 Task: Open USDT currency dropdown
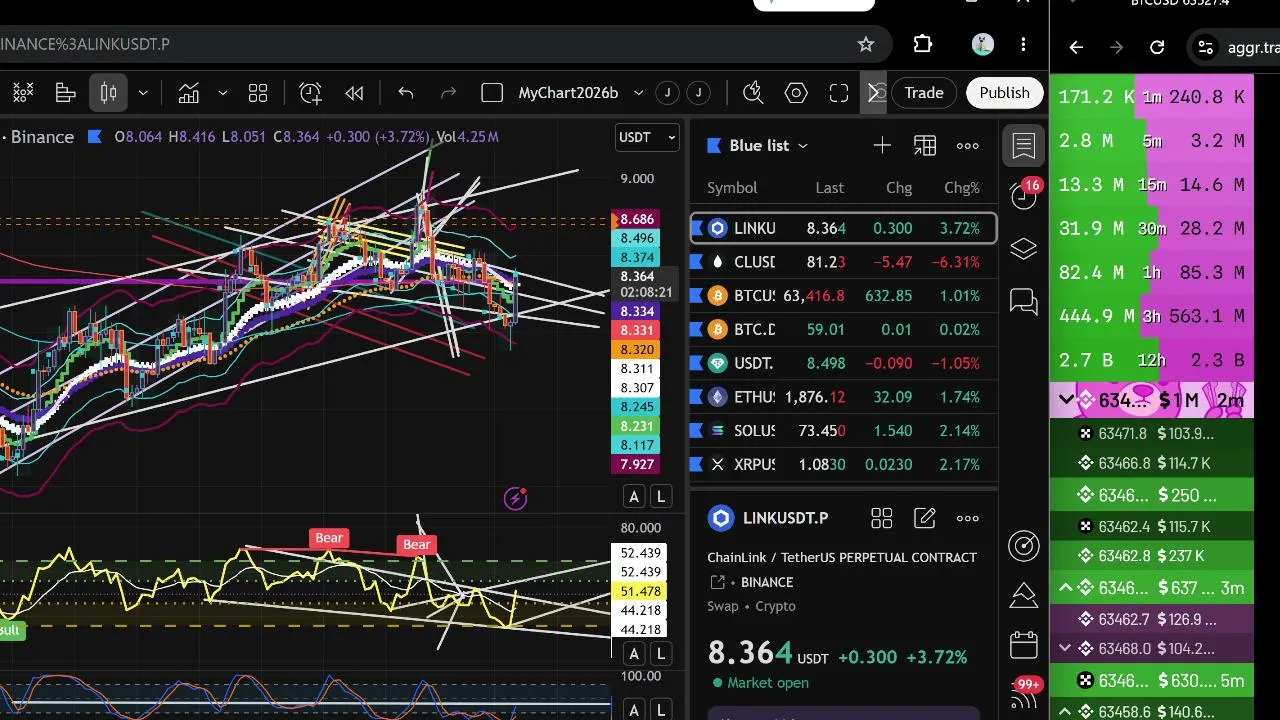click(x=647, y=137)
